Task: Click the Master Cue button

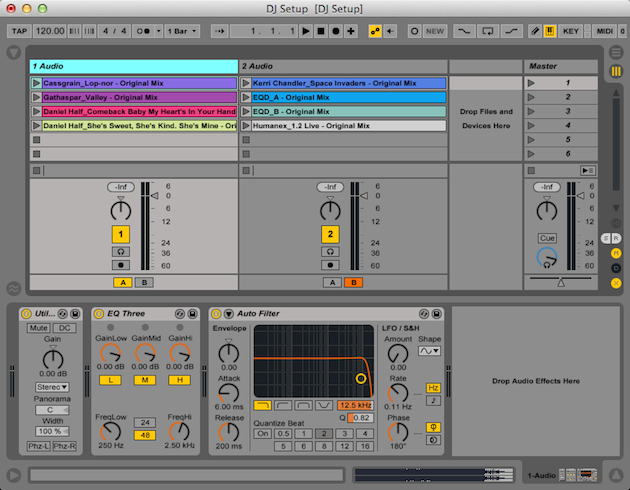Action: [x=547, y=238]
